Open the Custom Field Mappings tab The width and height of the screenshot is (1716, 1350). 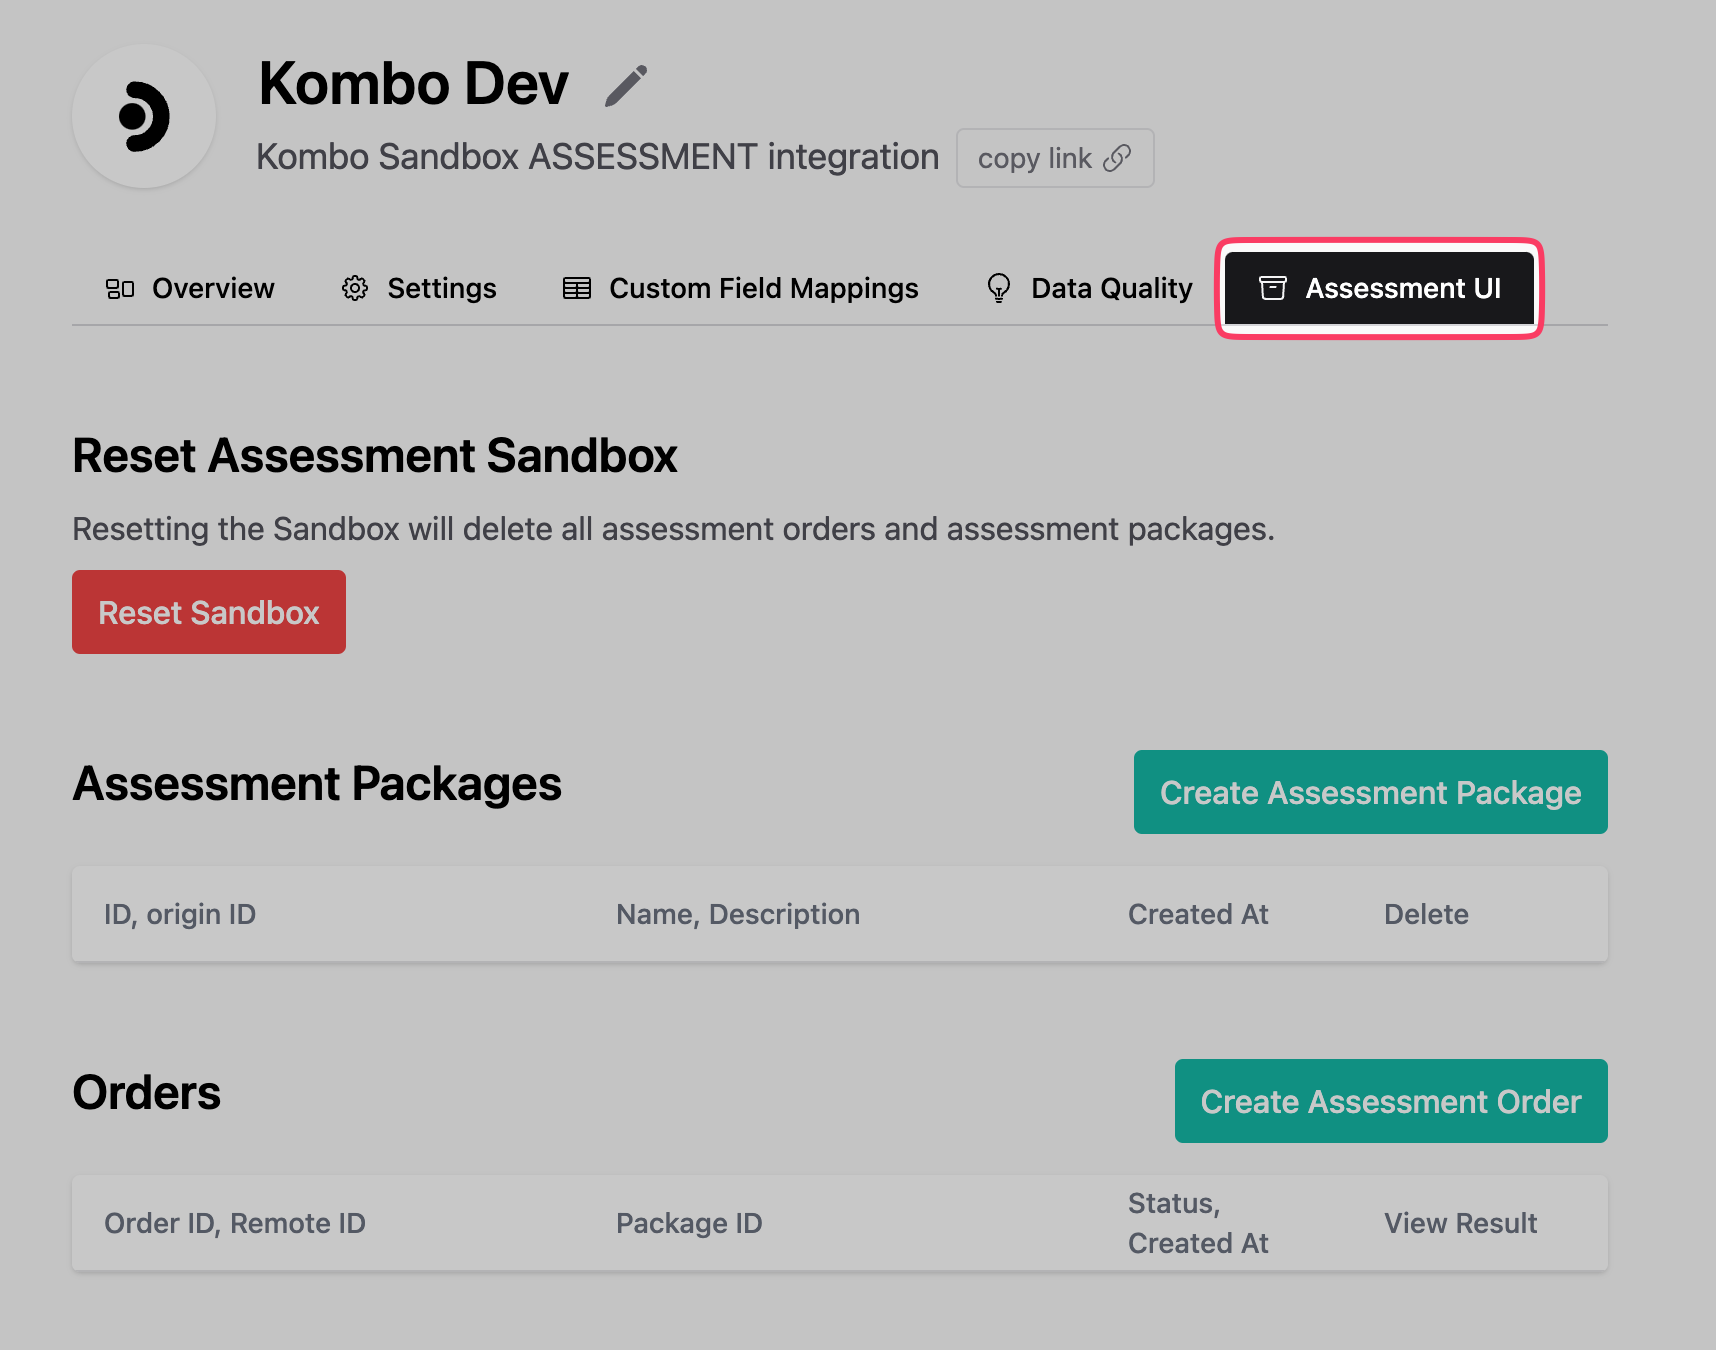click(x=740, y=288)
